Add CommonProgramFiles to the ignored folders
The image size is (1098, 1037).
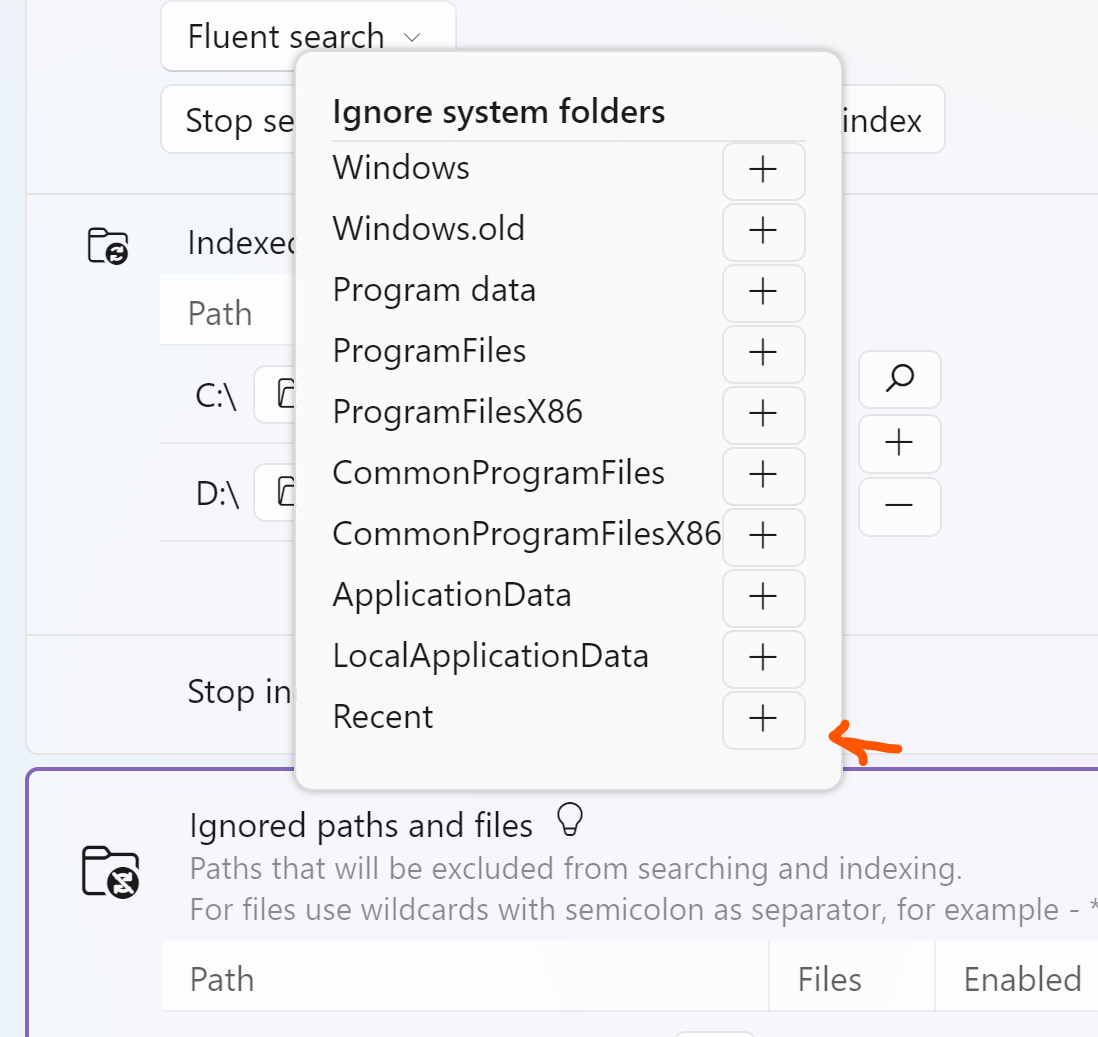763,476
